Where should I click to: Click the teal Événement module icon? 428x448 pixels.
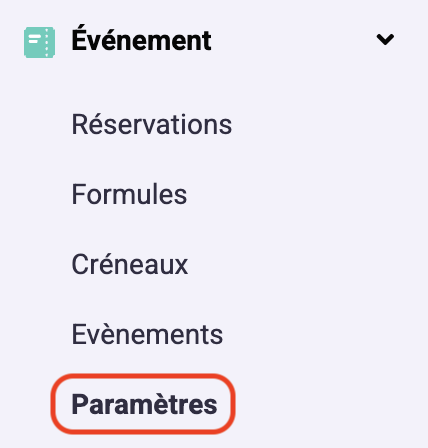pos(39,42)
